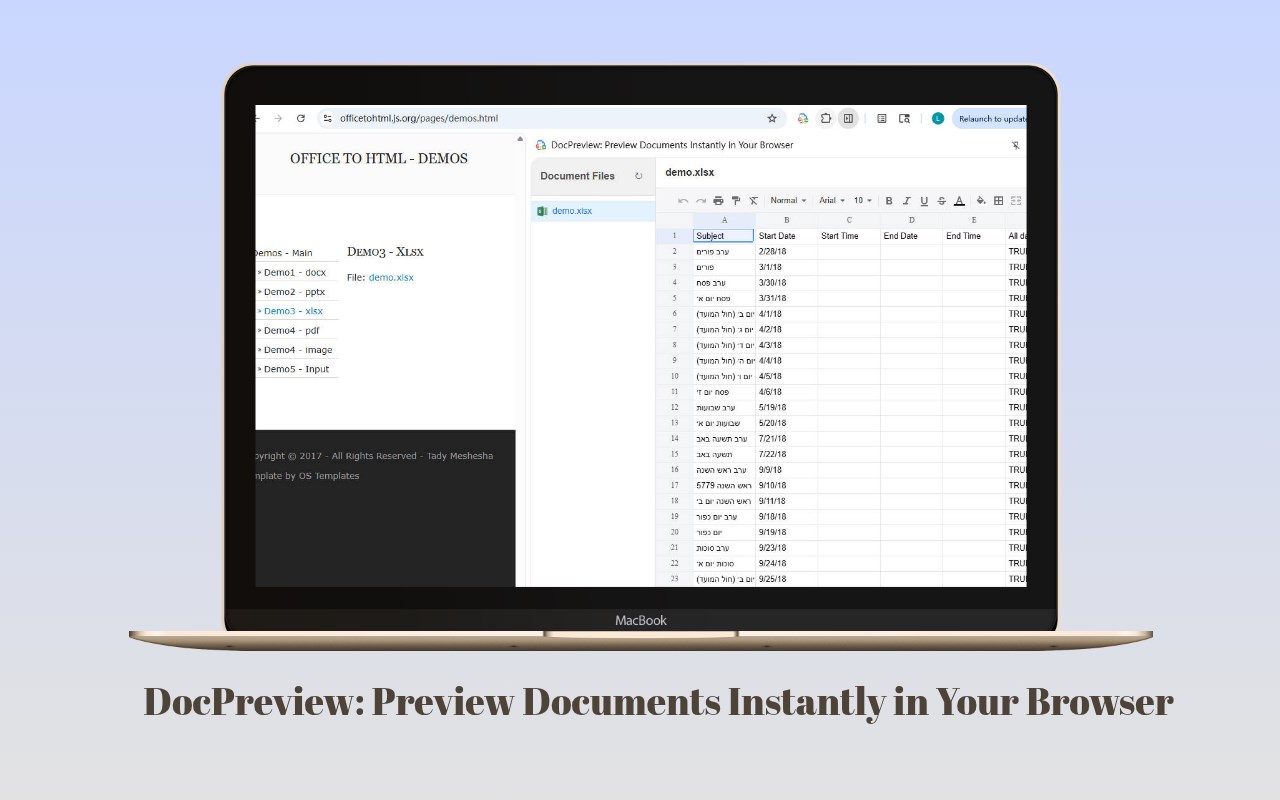1280x800 pixels.
Task: Open the cell borders tool
Action: pyautogui.click(x=998, y=201)
